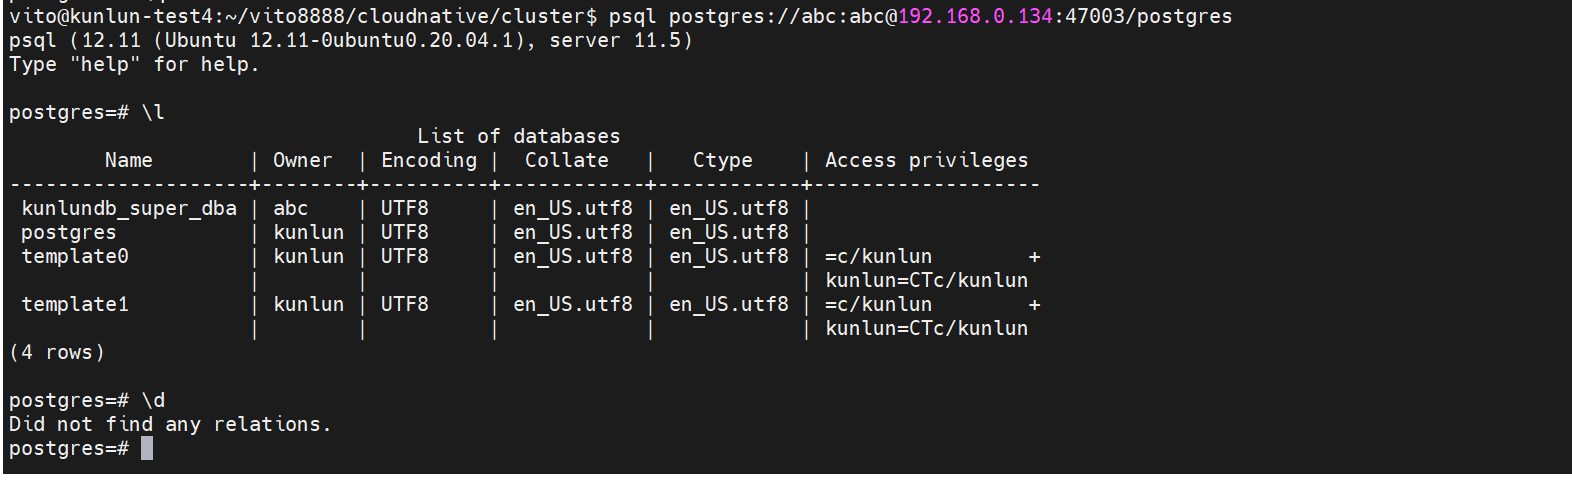
Task: Click owner "abc" in the kunlundb_super_dba row
Action: [290, 208]
